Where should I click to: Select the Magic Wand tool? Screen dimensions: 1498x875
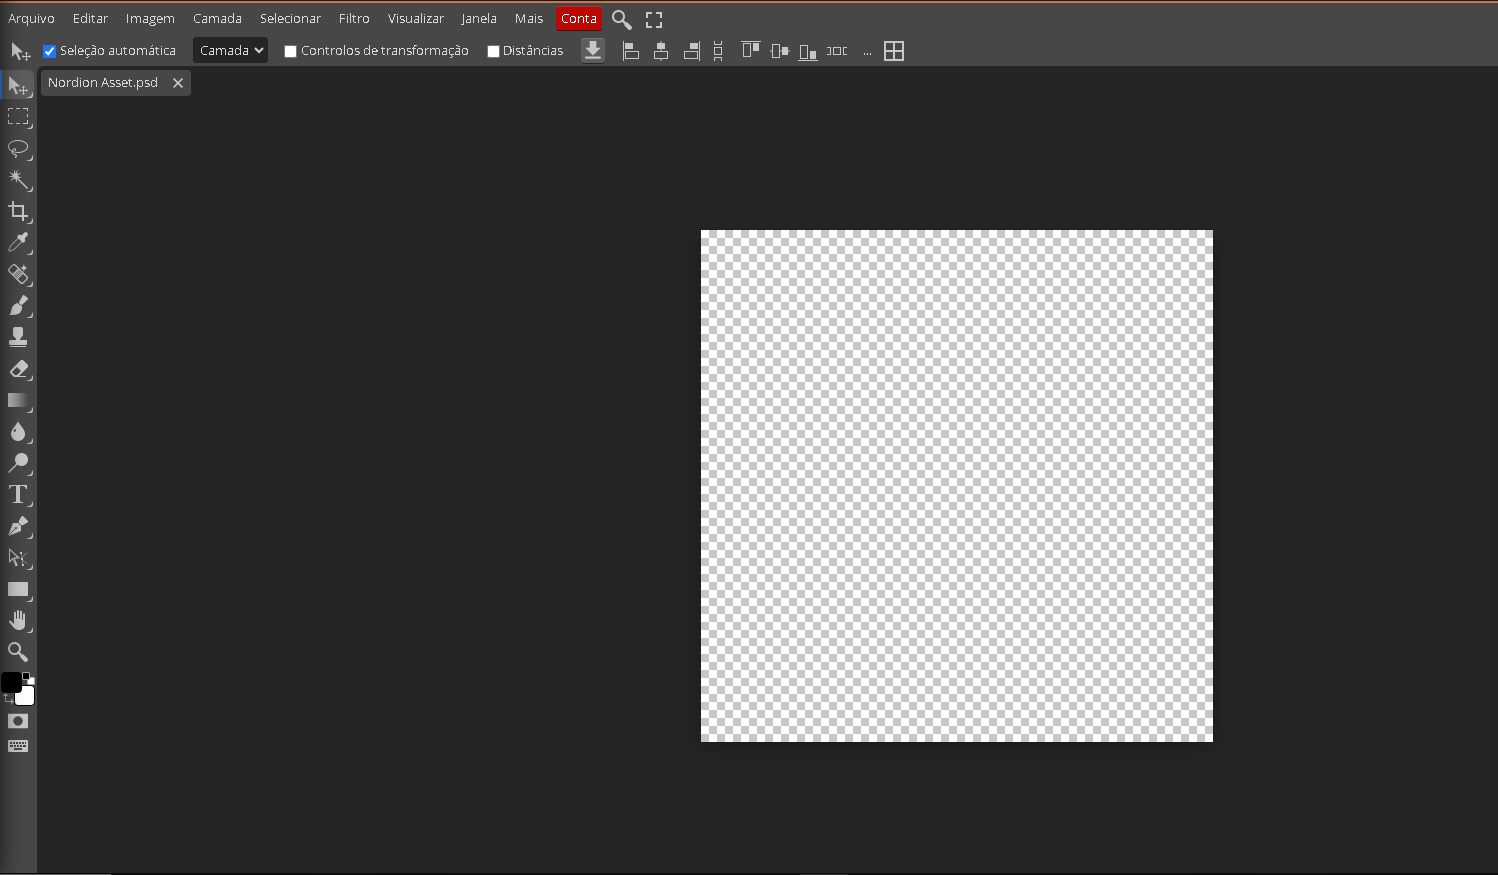18,180
